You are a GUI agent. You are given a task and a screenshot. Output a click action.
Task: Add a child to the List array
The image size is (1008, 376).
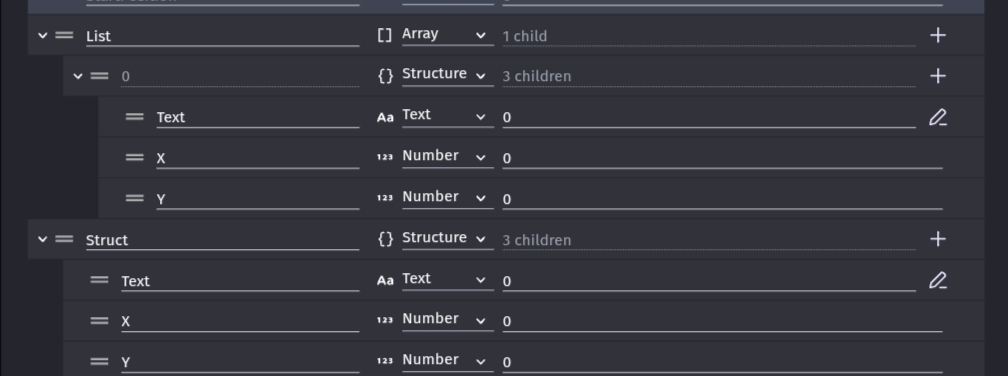pyautogui.click(x=938, y=35)
